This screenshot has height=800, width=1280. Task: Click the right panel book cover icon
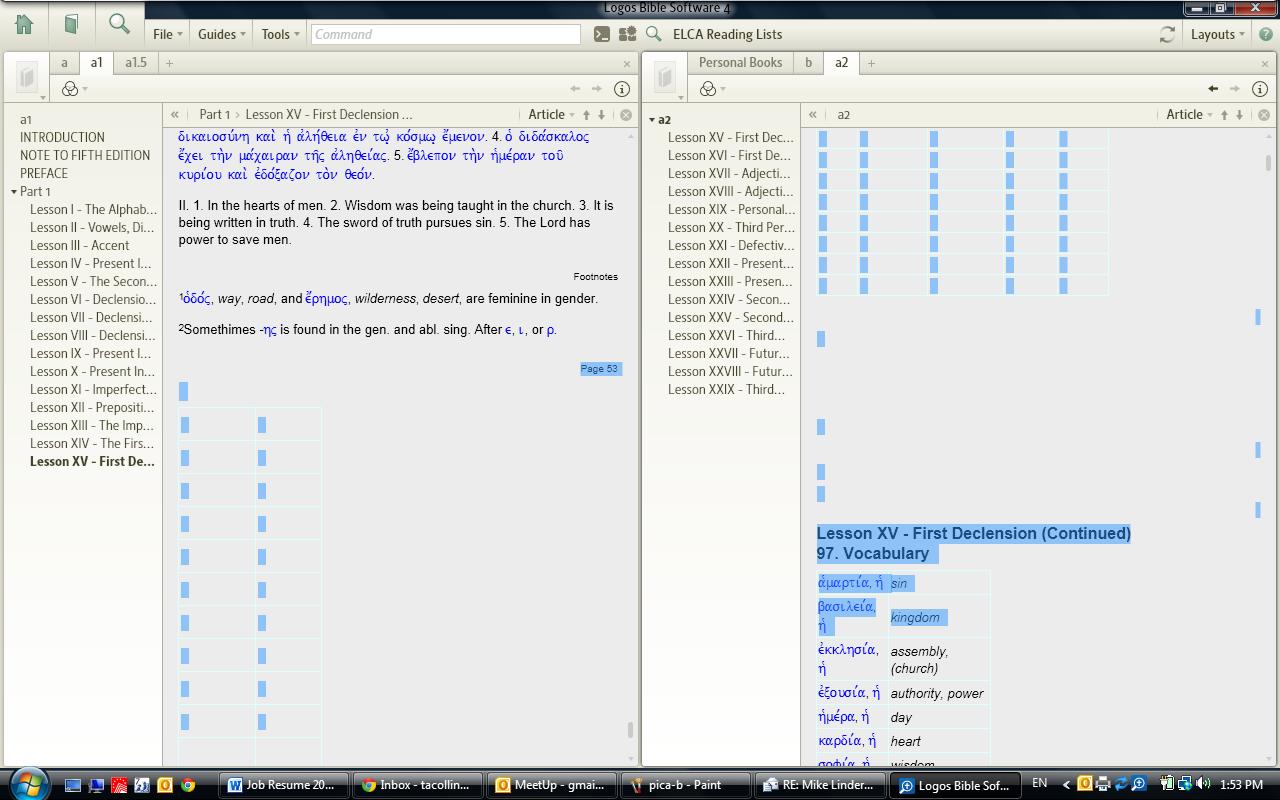(x=665, y=77)
